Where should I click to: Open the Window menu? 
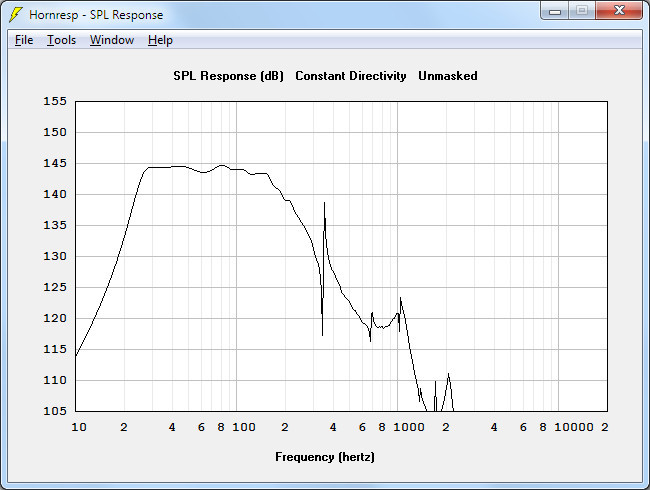click(112, 40)
